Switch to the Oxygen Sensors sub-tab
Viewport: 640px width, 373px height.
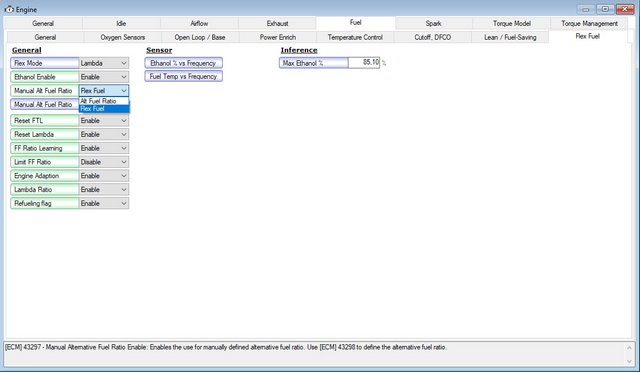pyautogui.click(x=122, y=37)
